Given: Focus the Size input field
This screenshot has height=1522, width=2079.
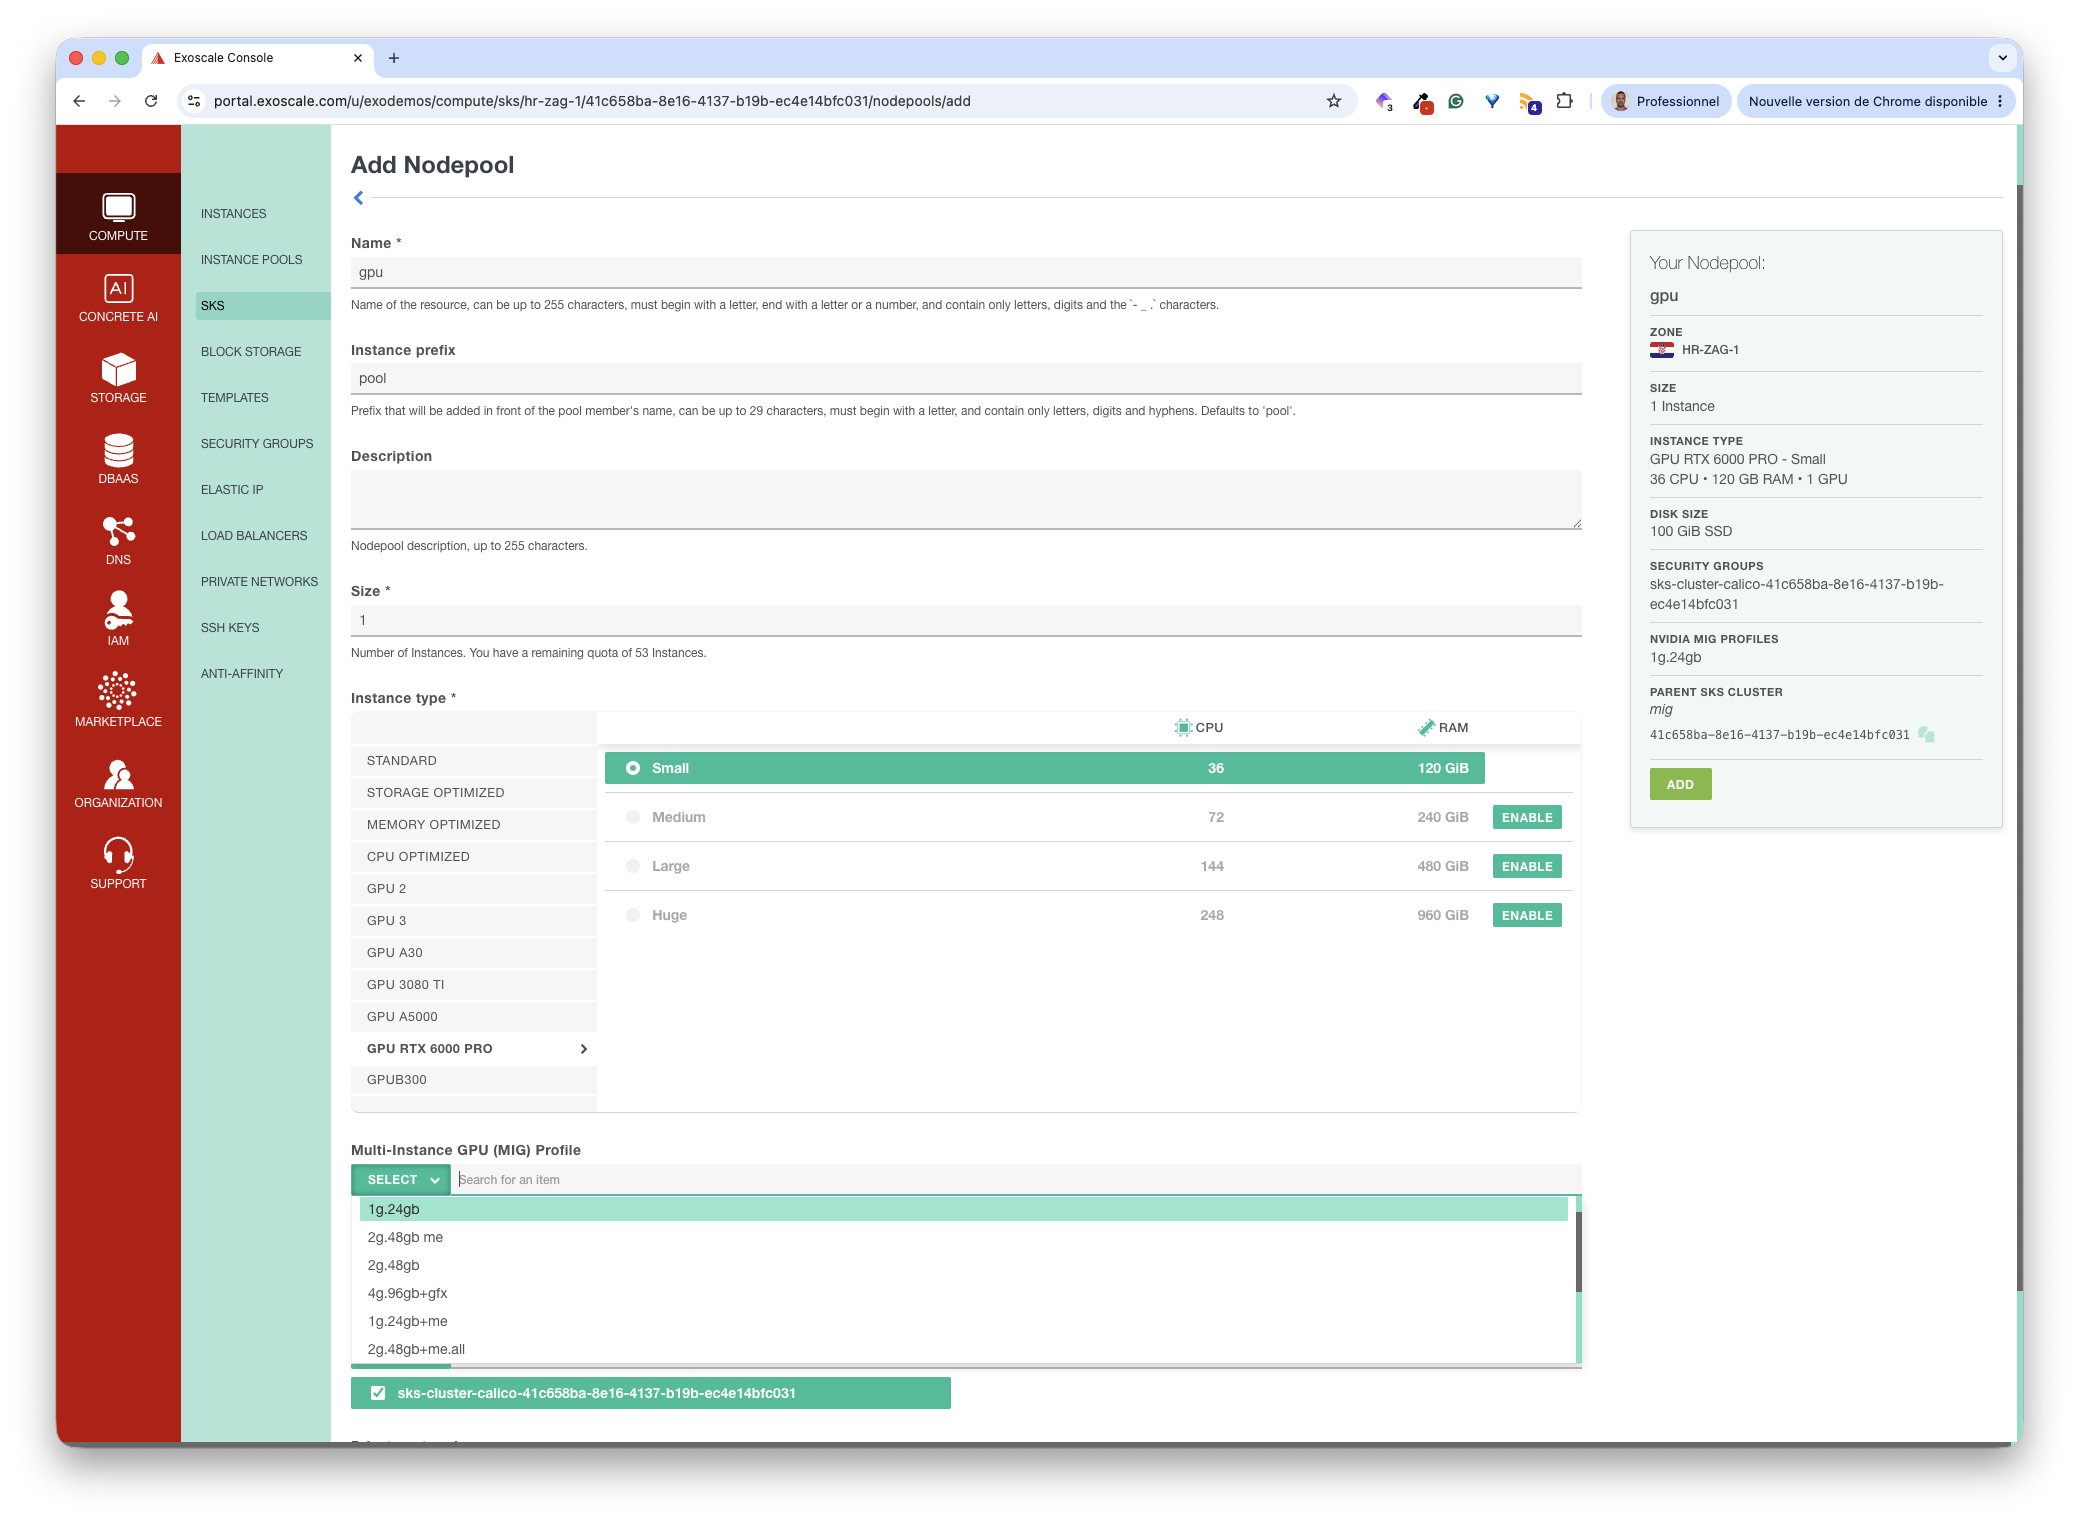Looking at the screenshot, I should (x=966, y=621).
